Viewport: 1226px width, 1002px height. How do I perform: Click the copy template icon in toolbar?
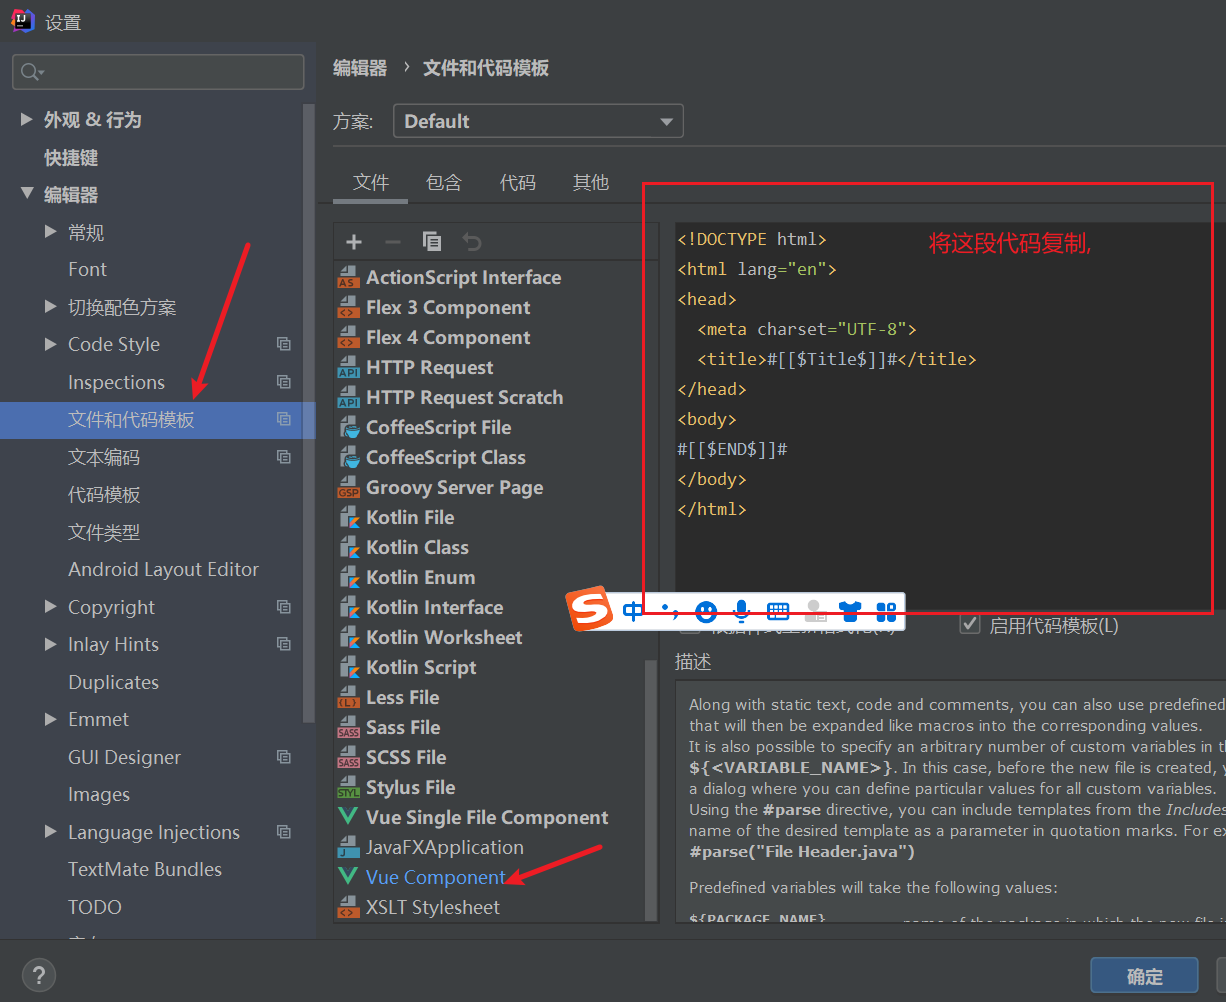(432, 242)
